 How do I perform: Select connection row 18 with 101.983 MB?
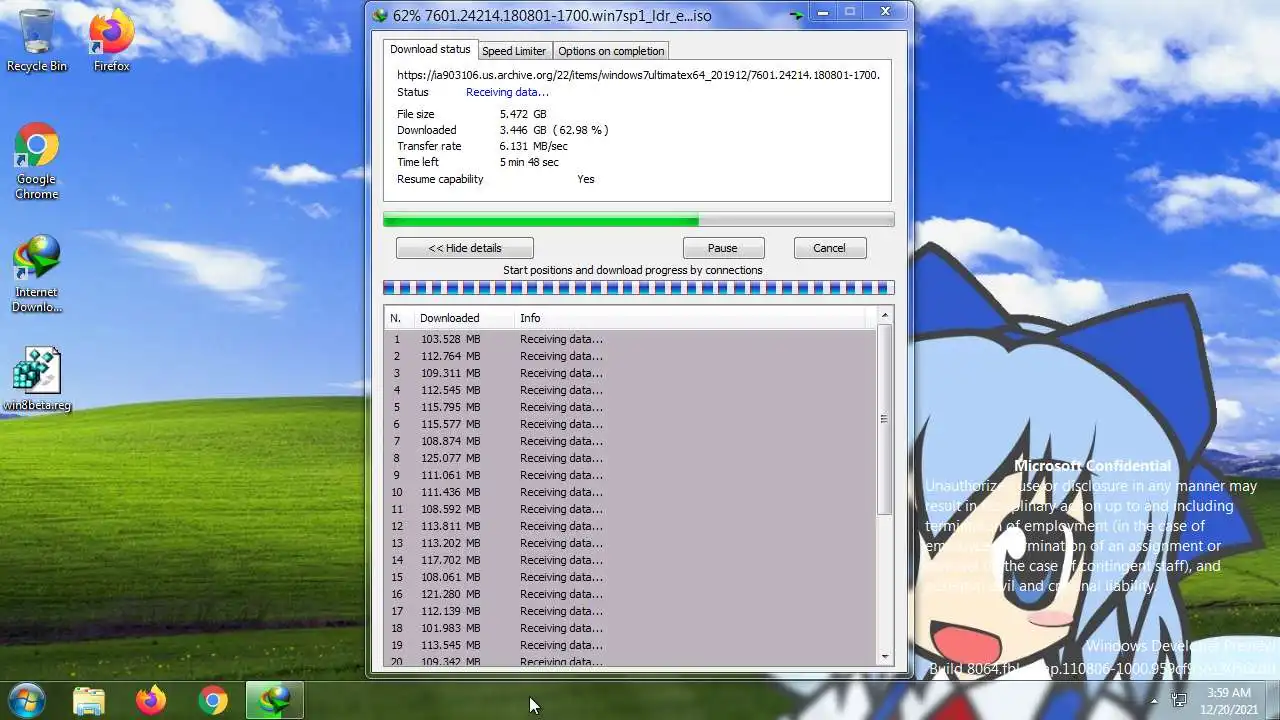click(630, 628)
